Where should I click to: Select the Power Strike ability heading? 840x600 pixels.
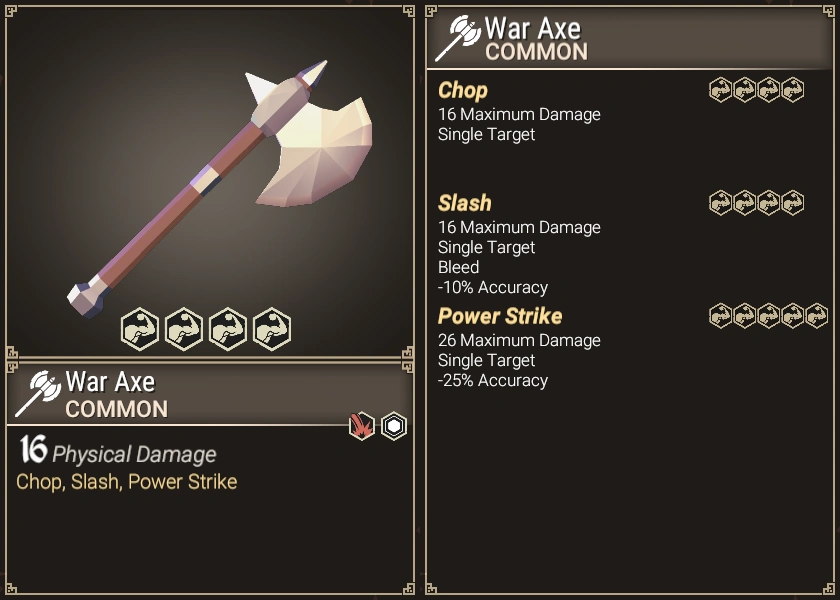500,316
